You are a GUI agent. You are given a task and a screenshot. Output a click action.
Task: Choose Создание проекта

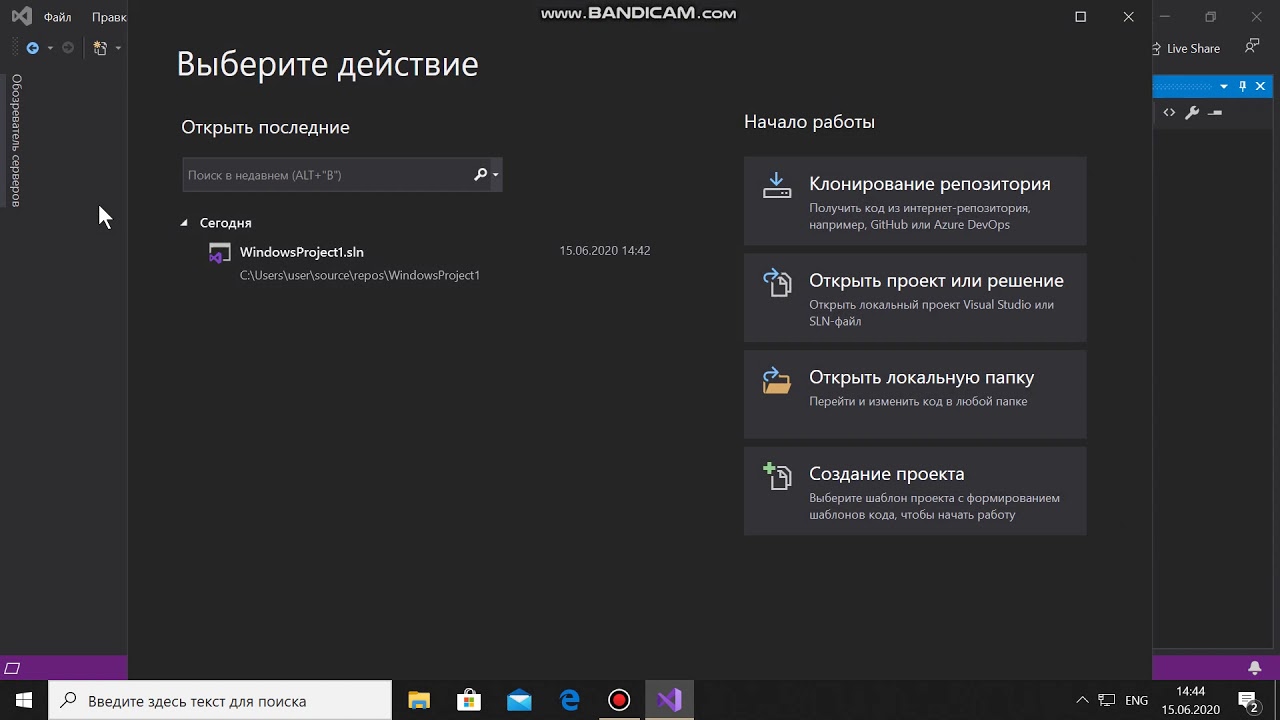(915, 491)
